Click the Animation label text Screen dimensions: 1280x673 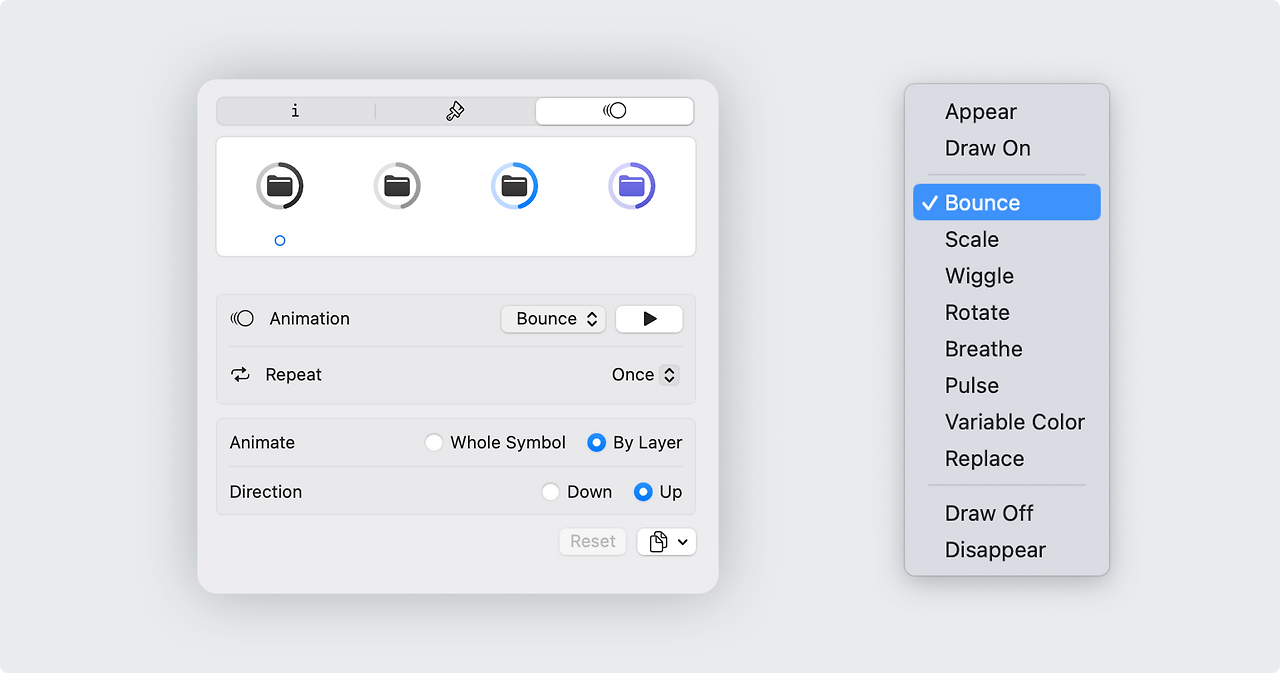[x=310, y=319]
